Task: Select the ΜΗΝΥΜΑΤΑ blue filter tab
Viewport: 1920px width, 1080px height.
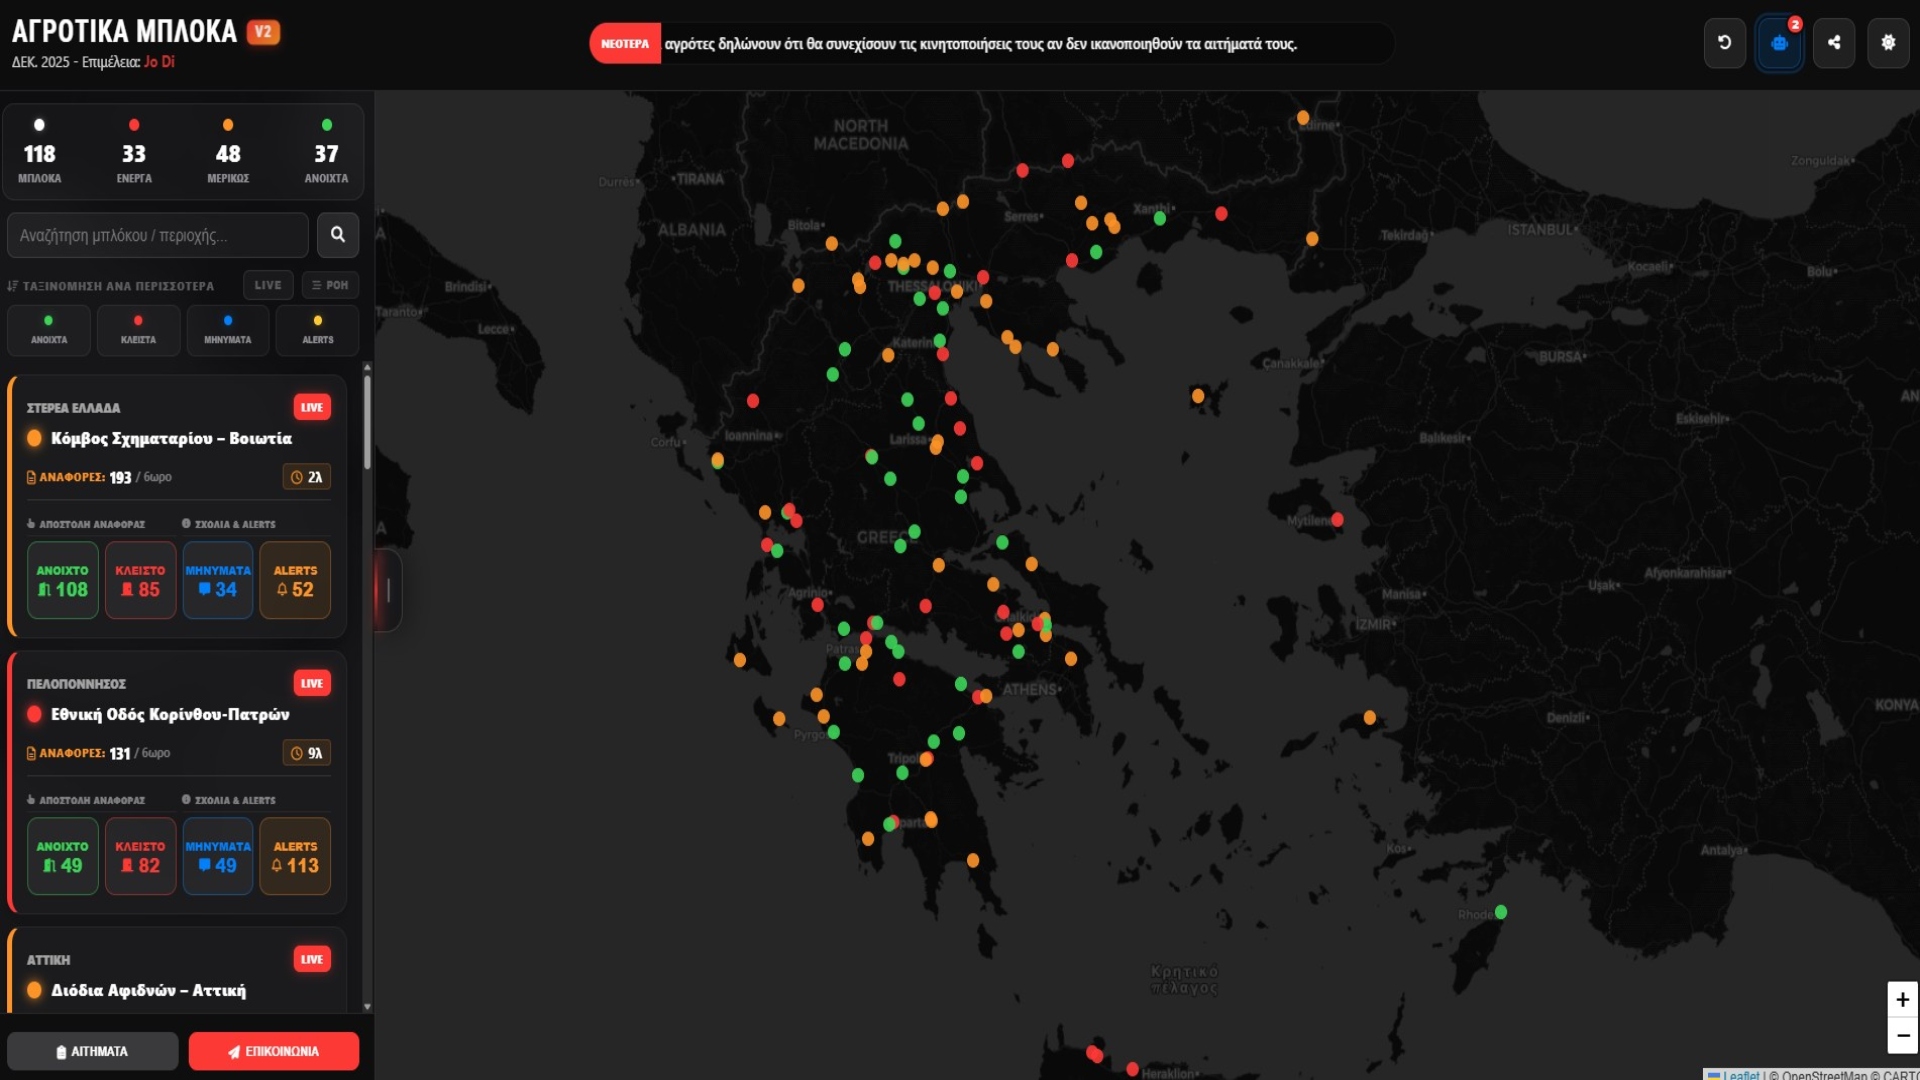Action: [228, 330]
